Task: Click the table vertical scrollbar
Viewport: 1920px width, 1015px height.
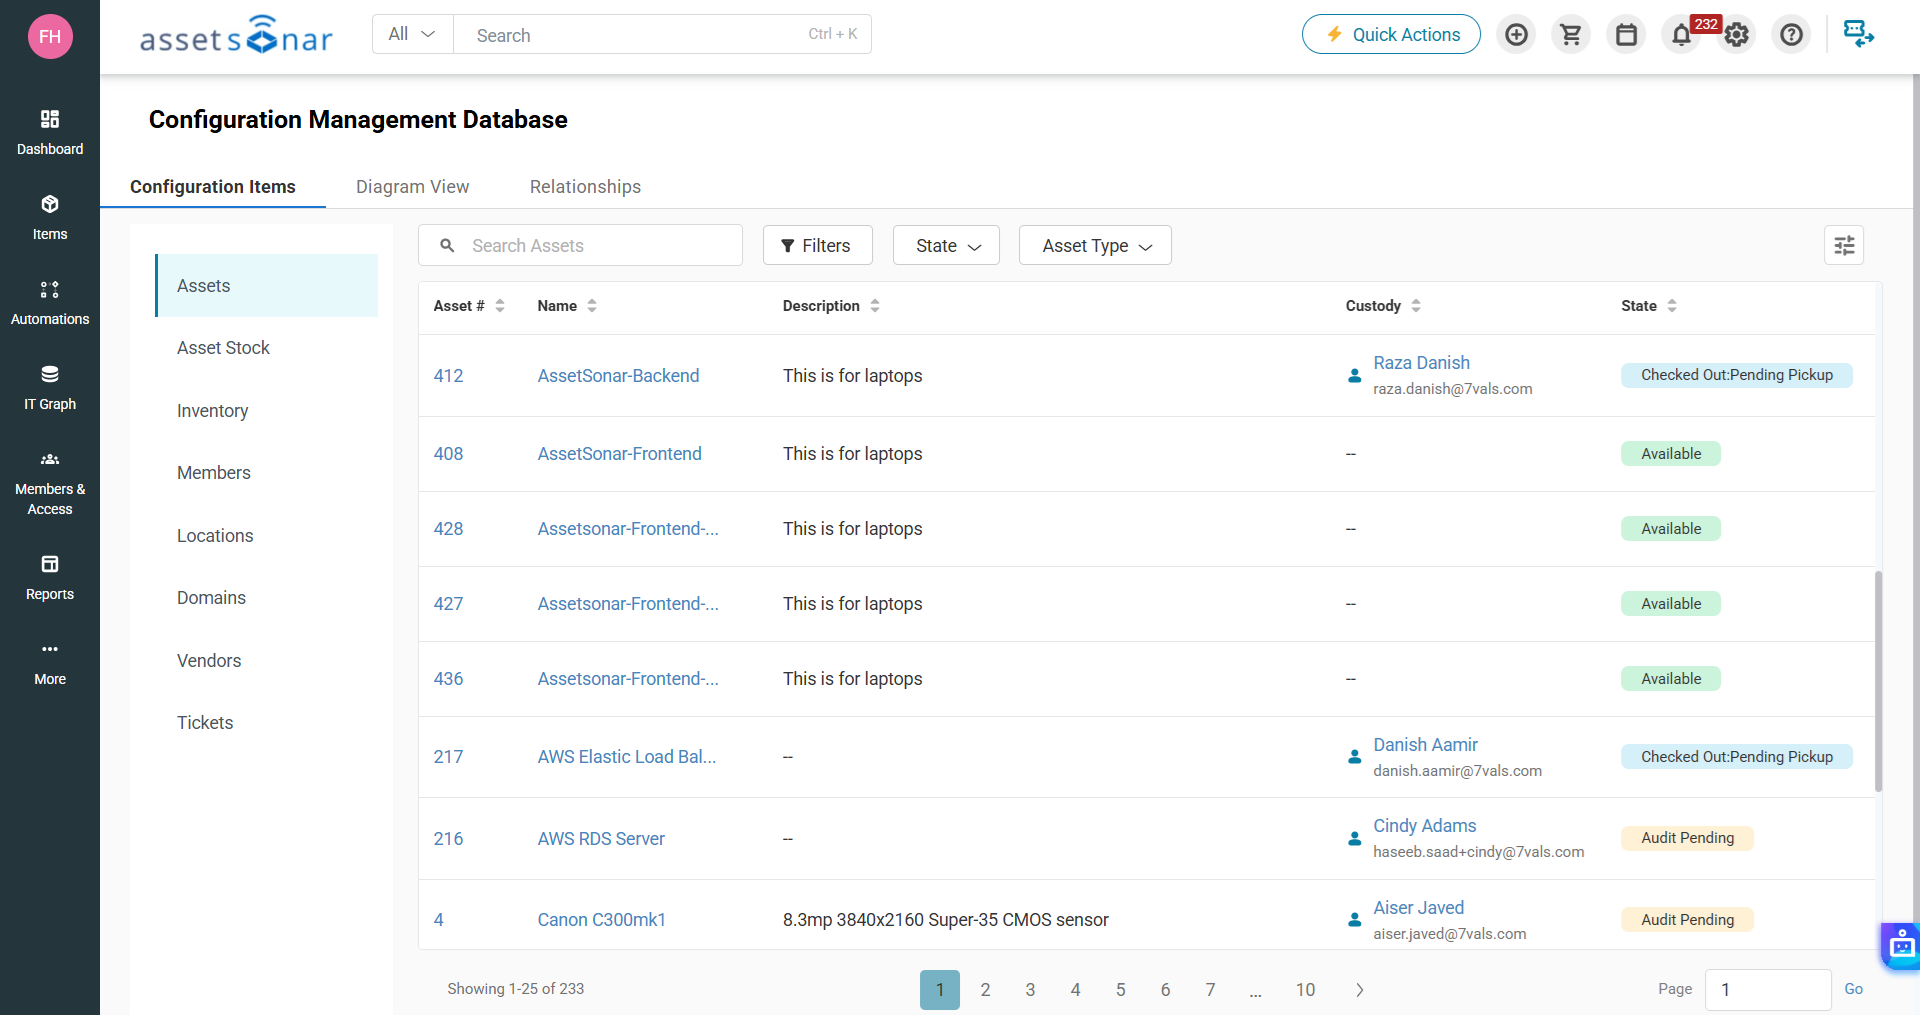Action: [1878, 680]
